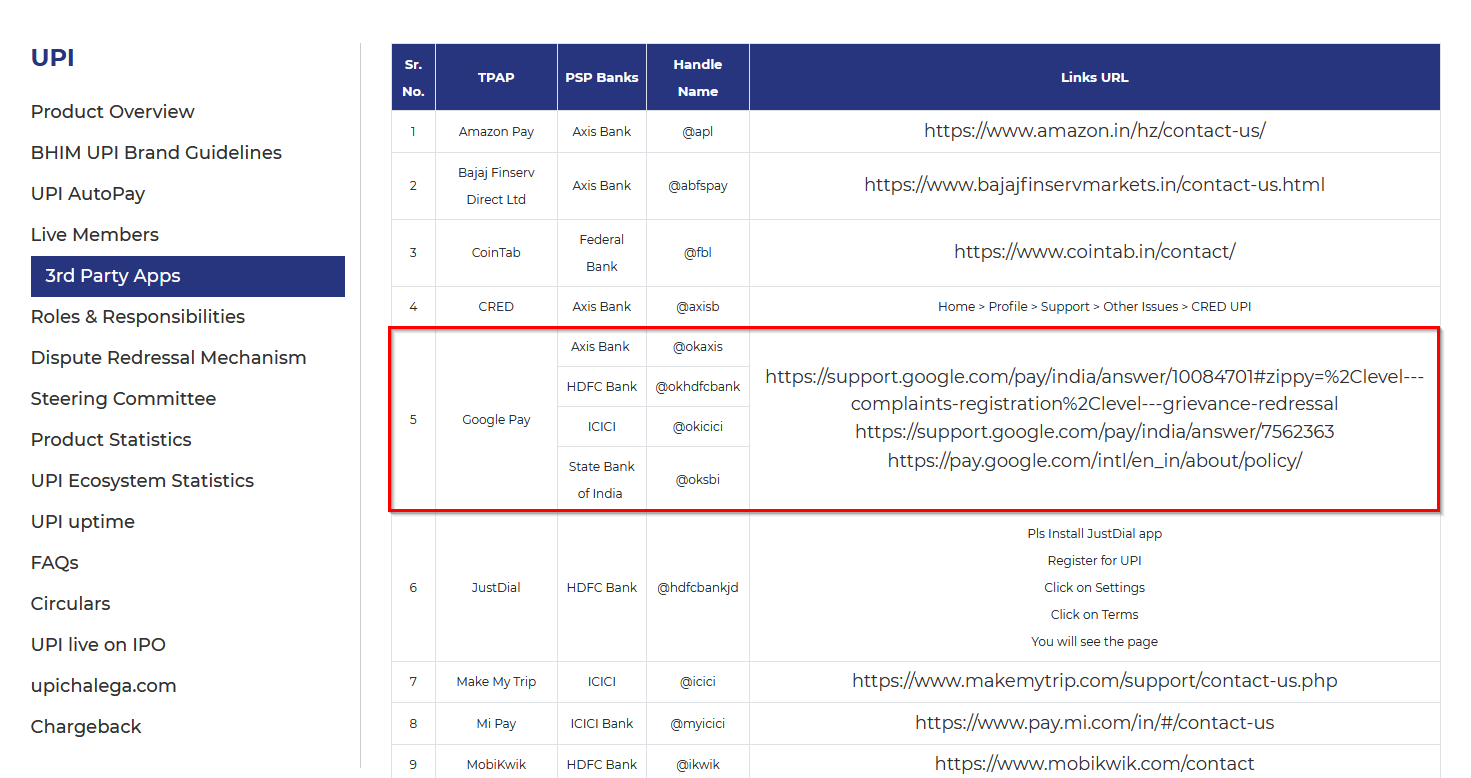Screen dimensions: 1471x778
Task: Select the ICICI Bank cell for Mi Pay
Action: click(x=602, y=723)
